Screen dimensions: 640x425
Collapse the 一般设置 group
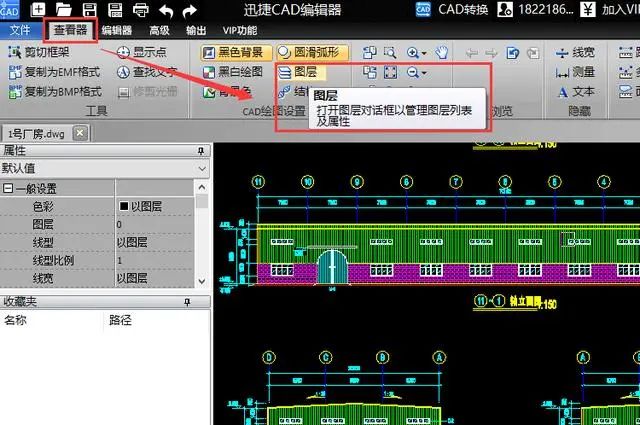pos(8,189)
